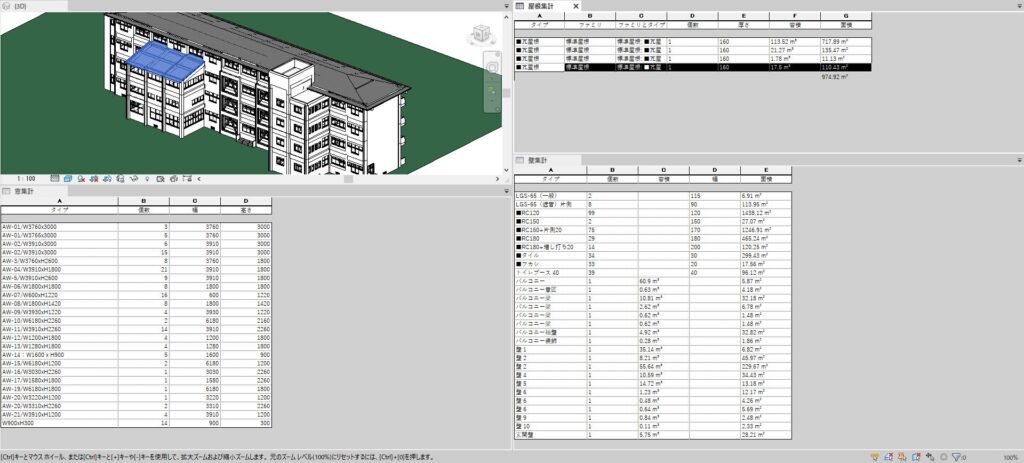This screenshot has height=463, width=1024.
Task: Switch to the 屋根集計 schedule tab
Action: point(542,6)
